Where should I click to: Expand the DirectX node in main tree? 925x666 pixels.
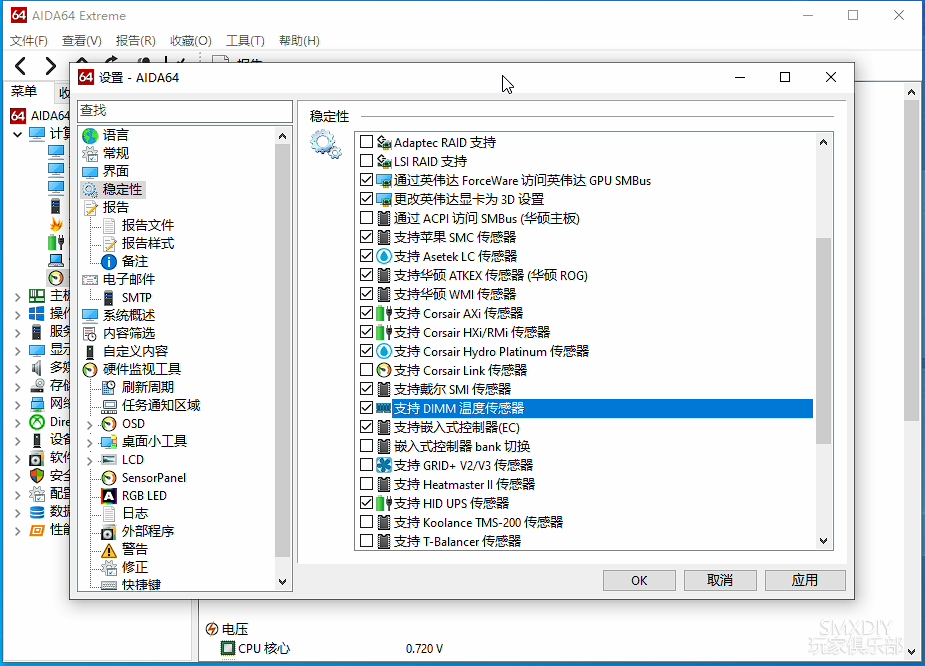click(x=18, y=422)
